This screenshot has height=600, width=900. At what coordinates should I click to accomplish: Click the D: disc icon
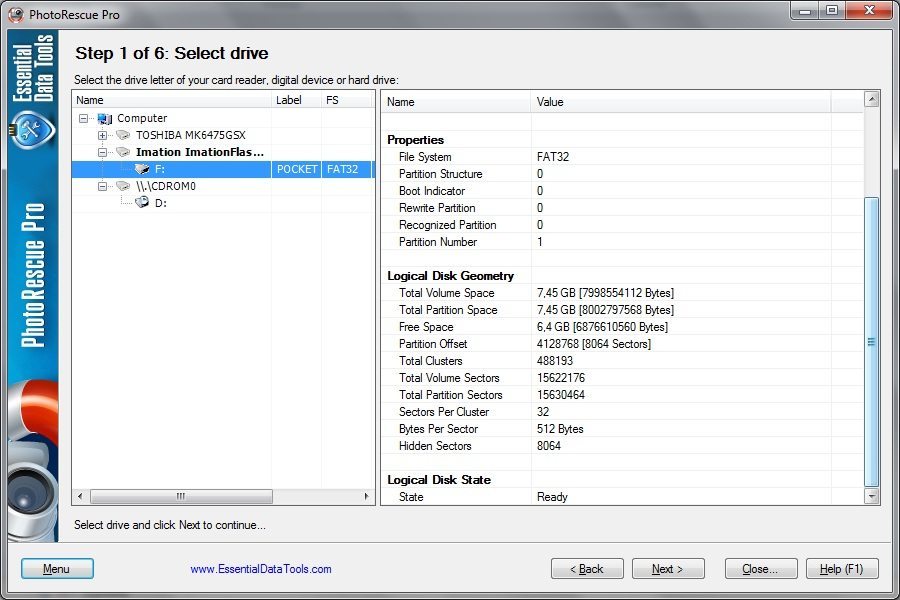[x=142, y=203]
